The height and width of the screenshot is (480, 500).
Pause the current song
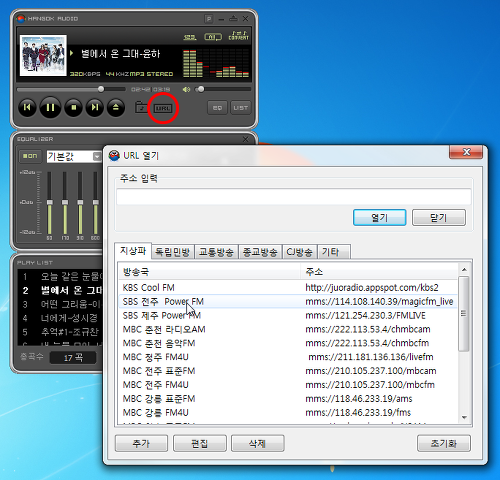pos(50,107)
